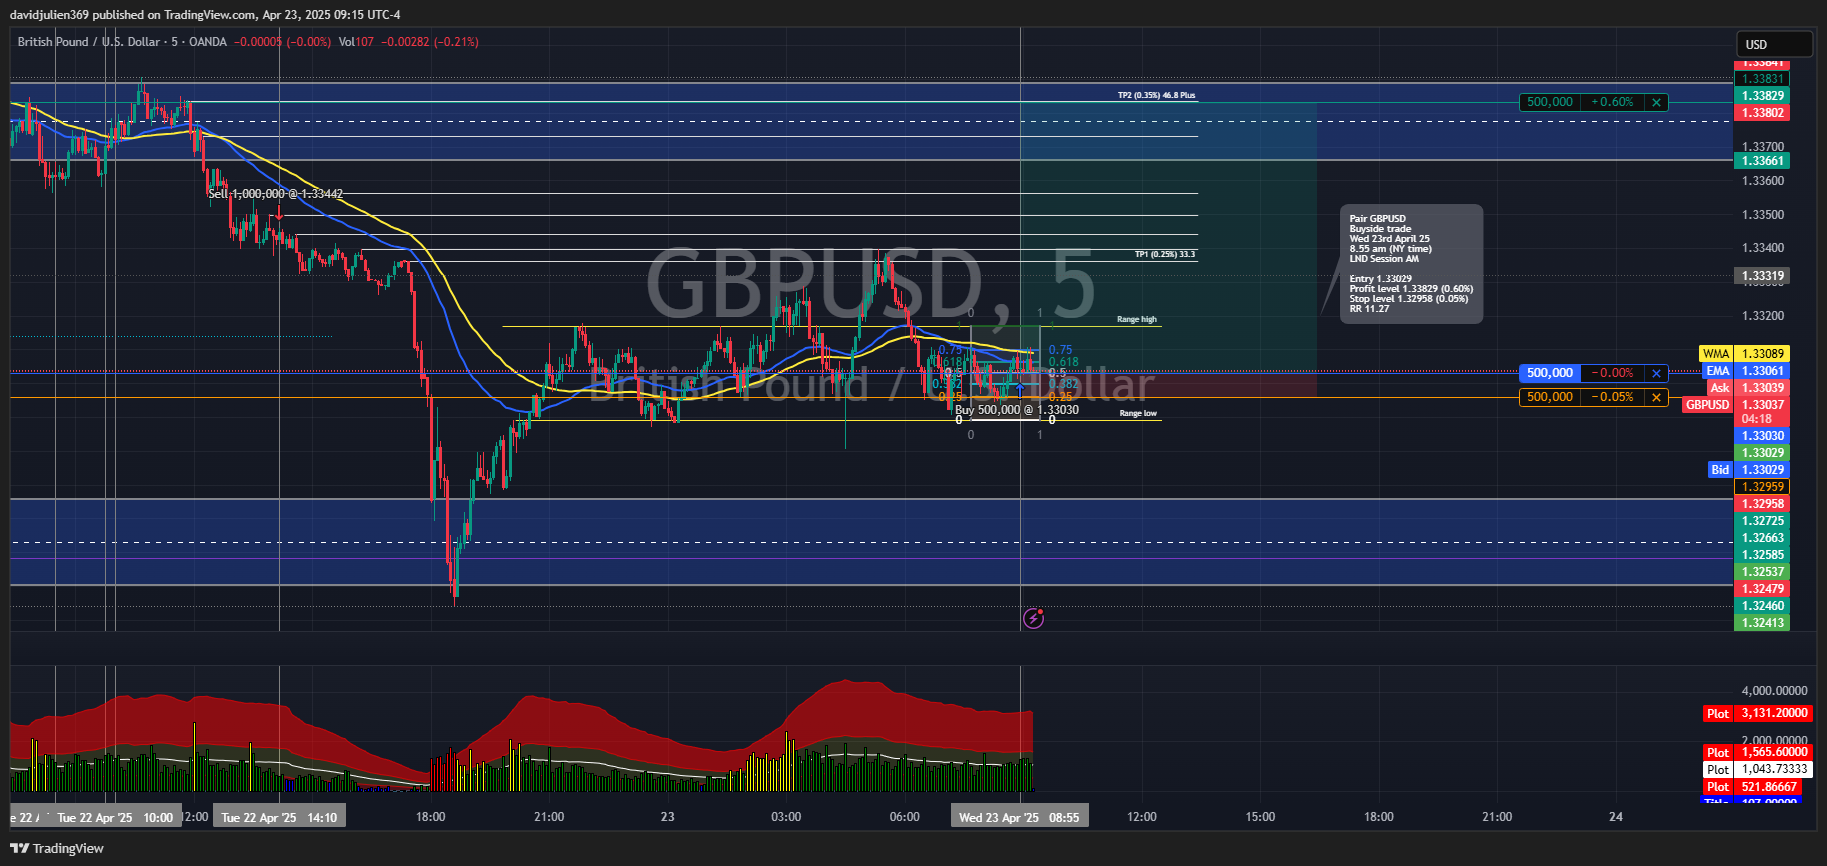1827x866 pixels.
Task: Click the 0.618 Fibonacci level label
Action: click(1064, 362)
